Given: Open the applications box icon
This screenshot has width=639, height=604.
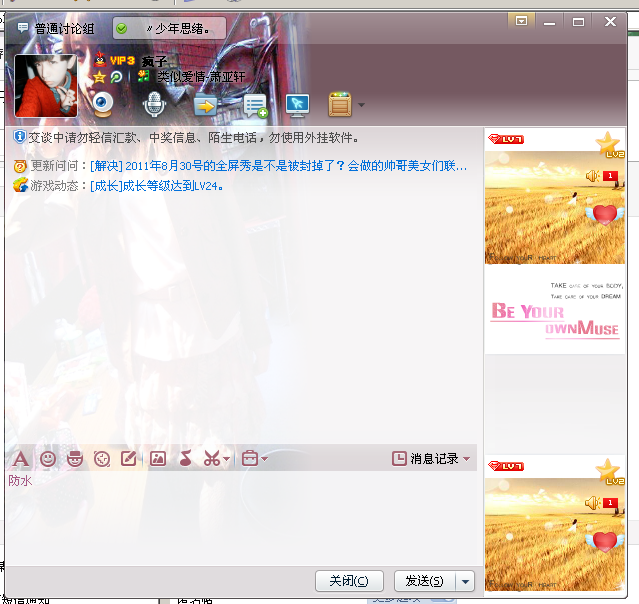Looking at the screenshot, I should pos(340,104).
